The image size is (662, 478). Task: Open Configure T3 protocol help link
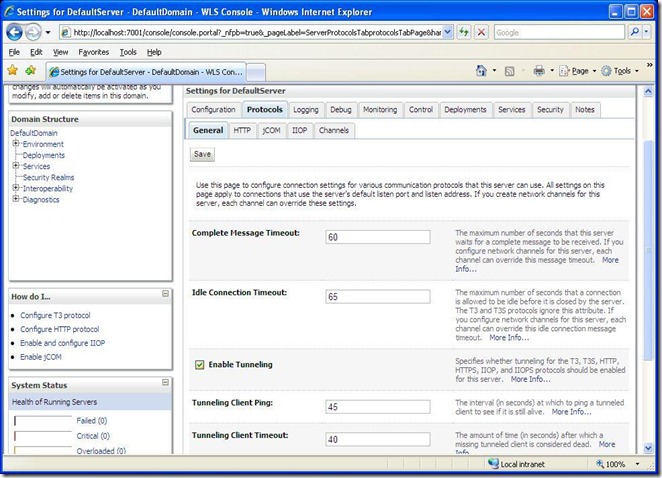(x=55, y=315)
